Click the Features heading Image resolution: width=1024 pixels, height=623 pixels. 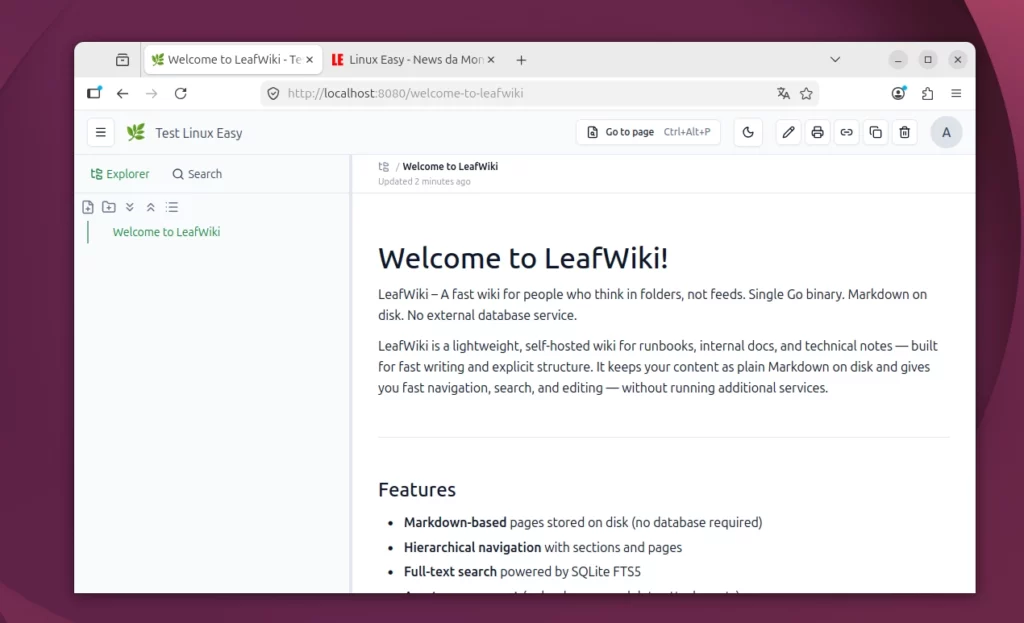pos(417,490)
